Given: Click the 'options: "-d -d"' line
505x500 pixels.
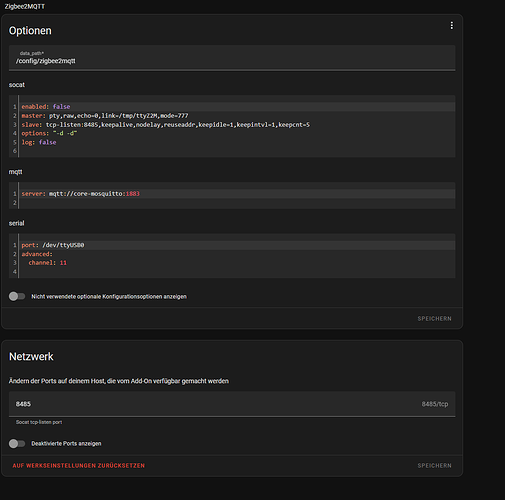Looking at the screenshot, I should pyautogui.click(x=49, y=133).
